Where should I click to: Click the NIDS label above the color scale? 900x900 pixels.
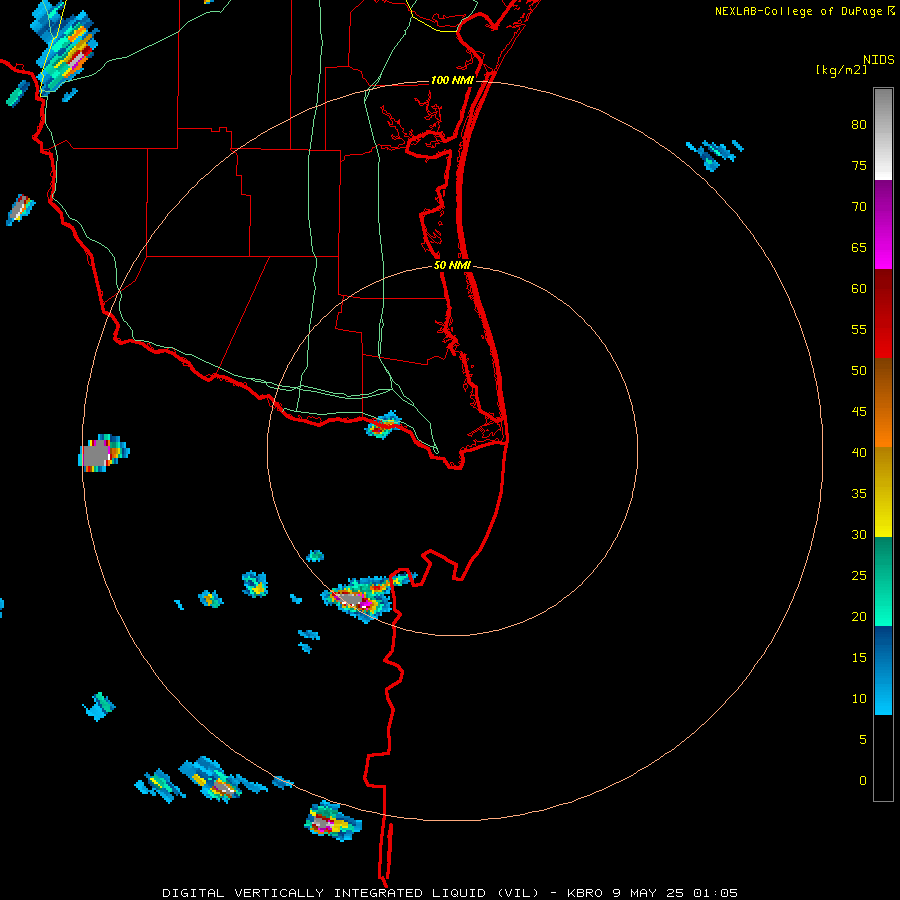click(x=879, y=60)
